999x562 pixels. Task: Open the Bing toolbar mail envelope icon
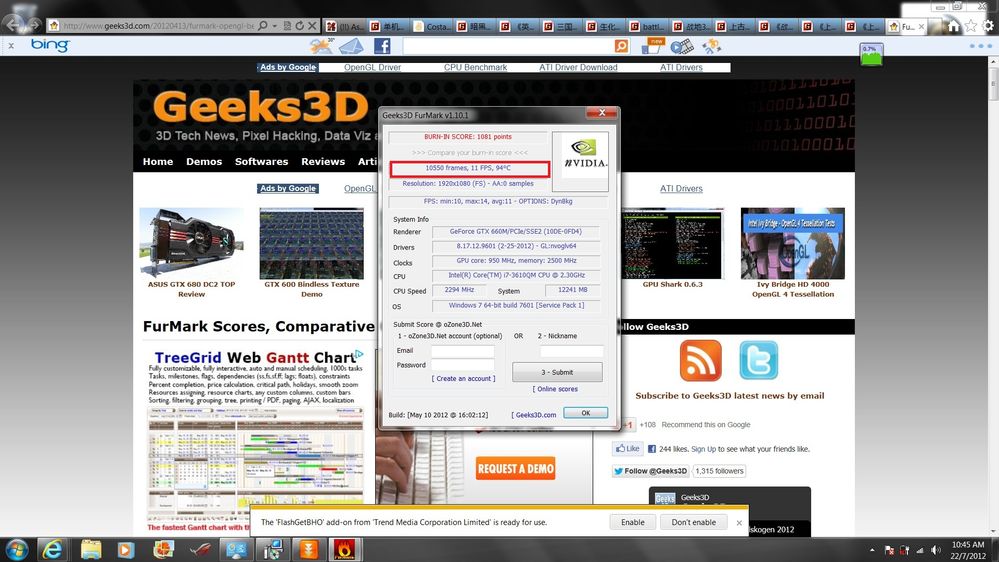coord(351,46)
